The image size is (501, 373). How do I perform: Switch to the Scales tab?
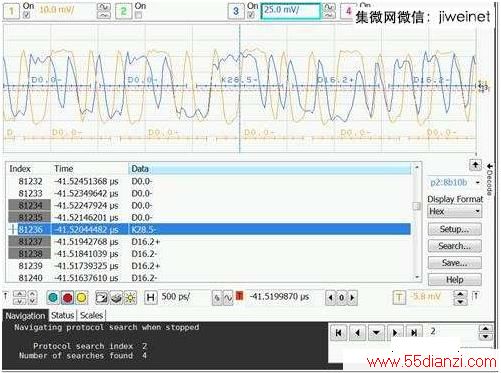pyautogui.click(x=91, y=315)
